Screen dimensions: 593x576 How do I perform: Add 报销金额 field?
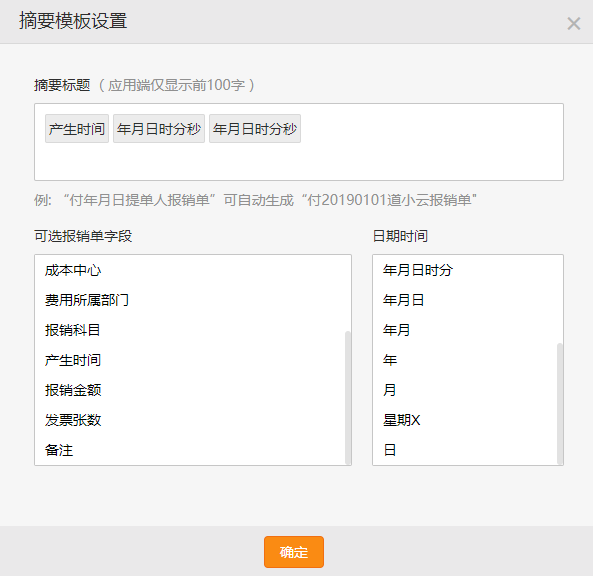[x=73, y=390]
